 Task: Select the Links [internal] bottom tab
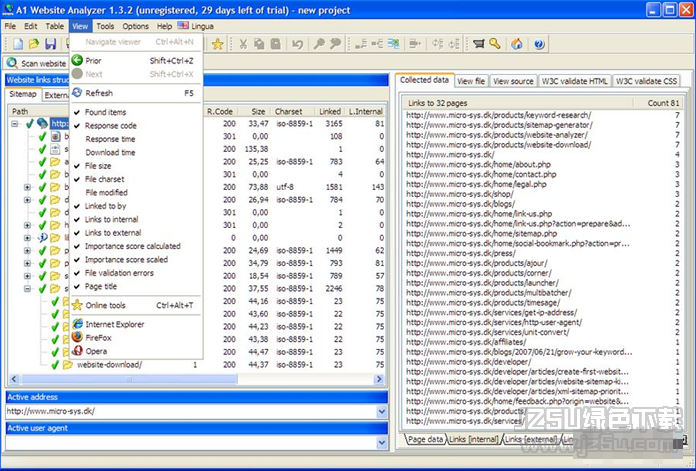point(474,439)
